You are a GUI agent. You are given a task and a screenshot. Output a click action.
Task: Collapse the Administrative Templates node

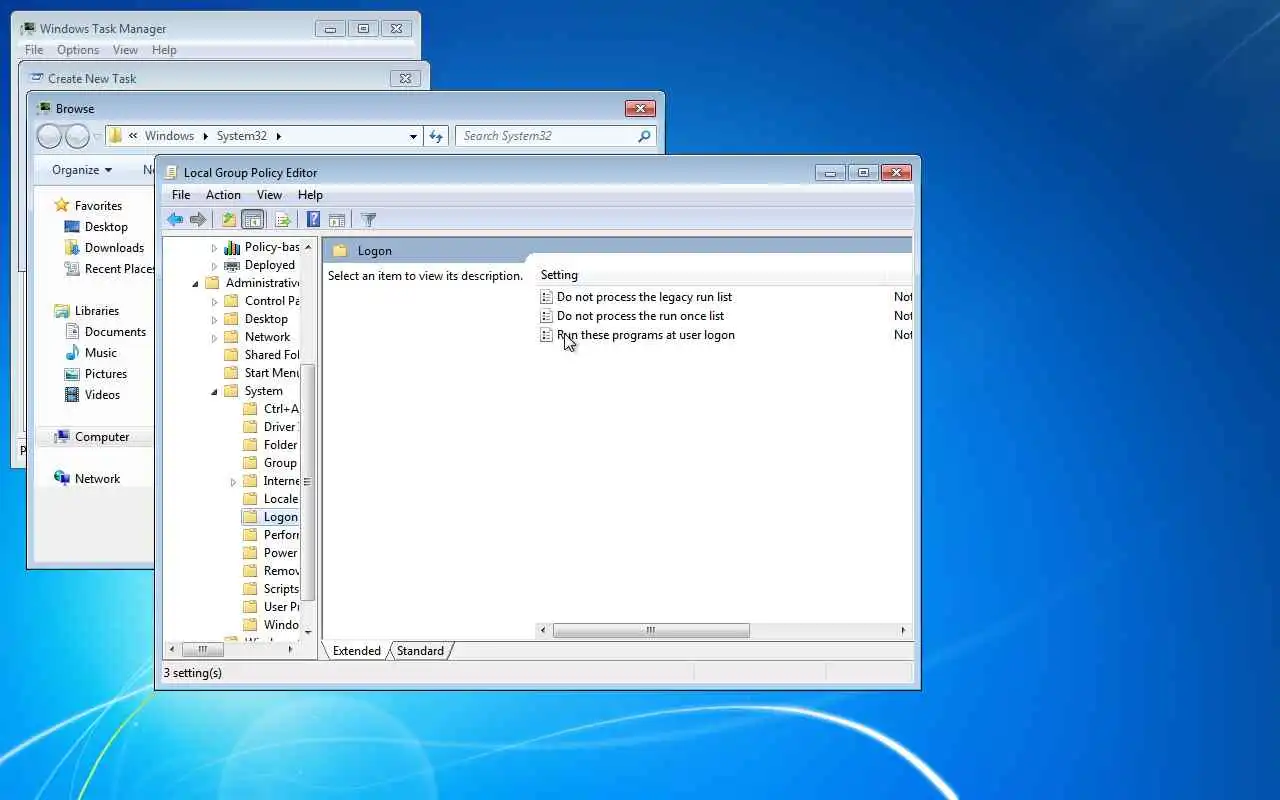(196, 283)
